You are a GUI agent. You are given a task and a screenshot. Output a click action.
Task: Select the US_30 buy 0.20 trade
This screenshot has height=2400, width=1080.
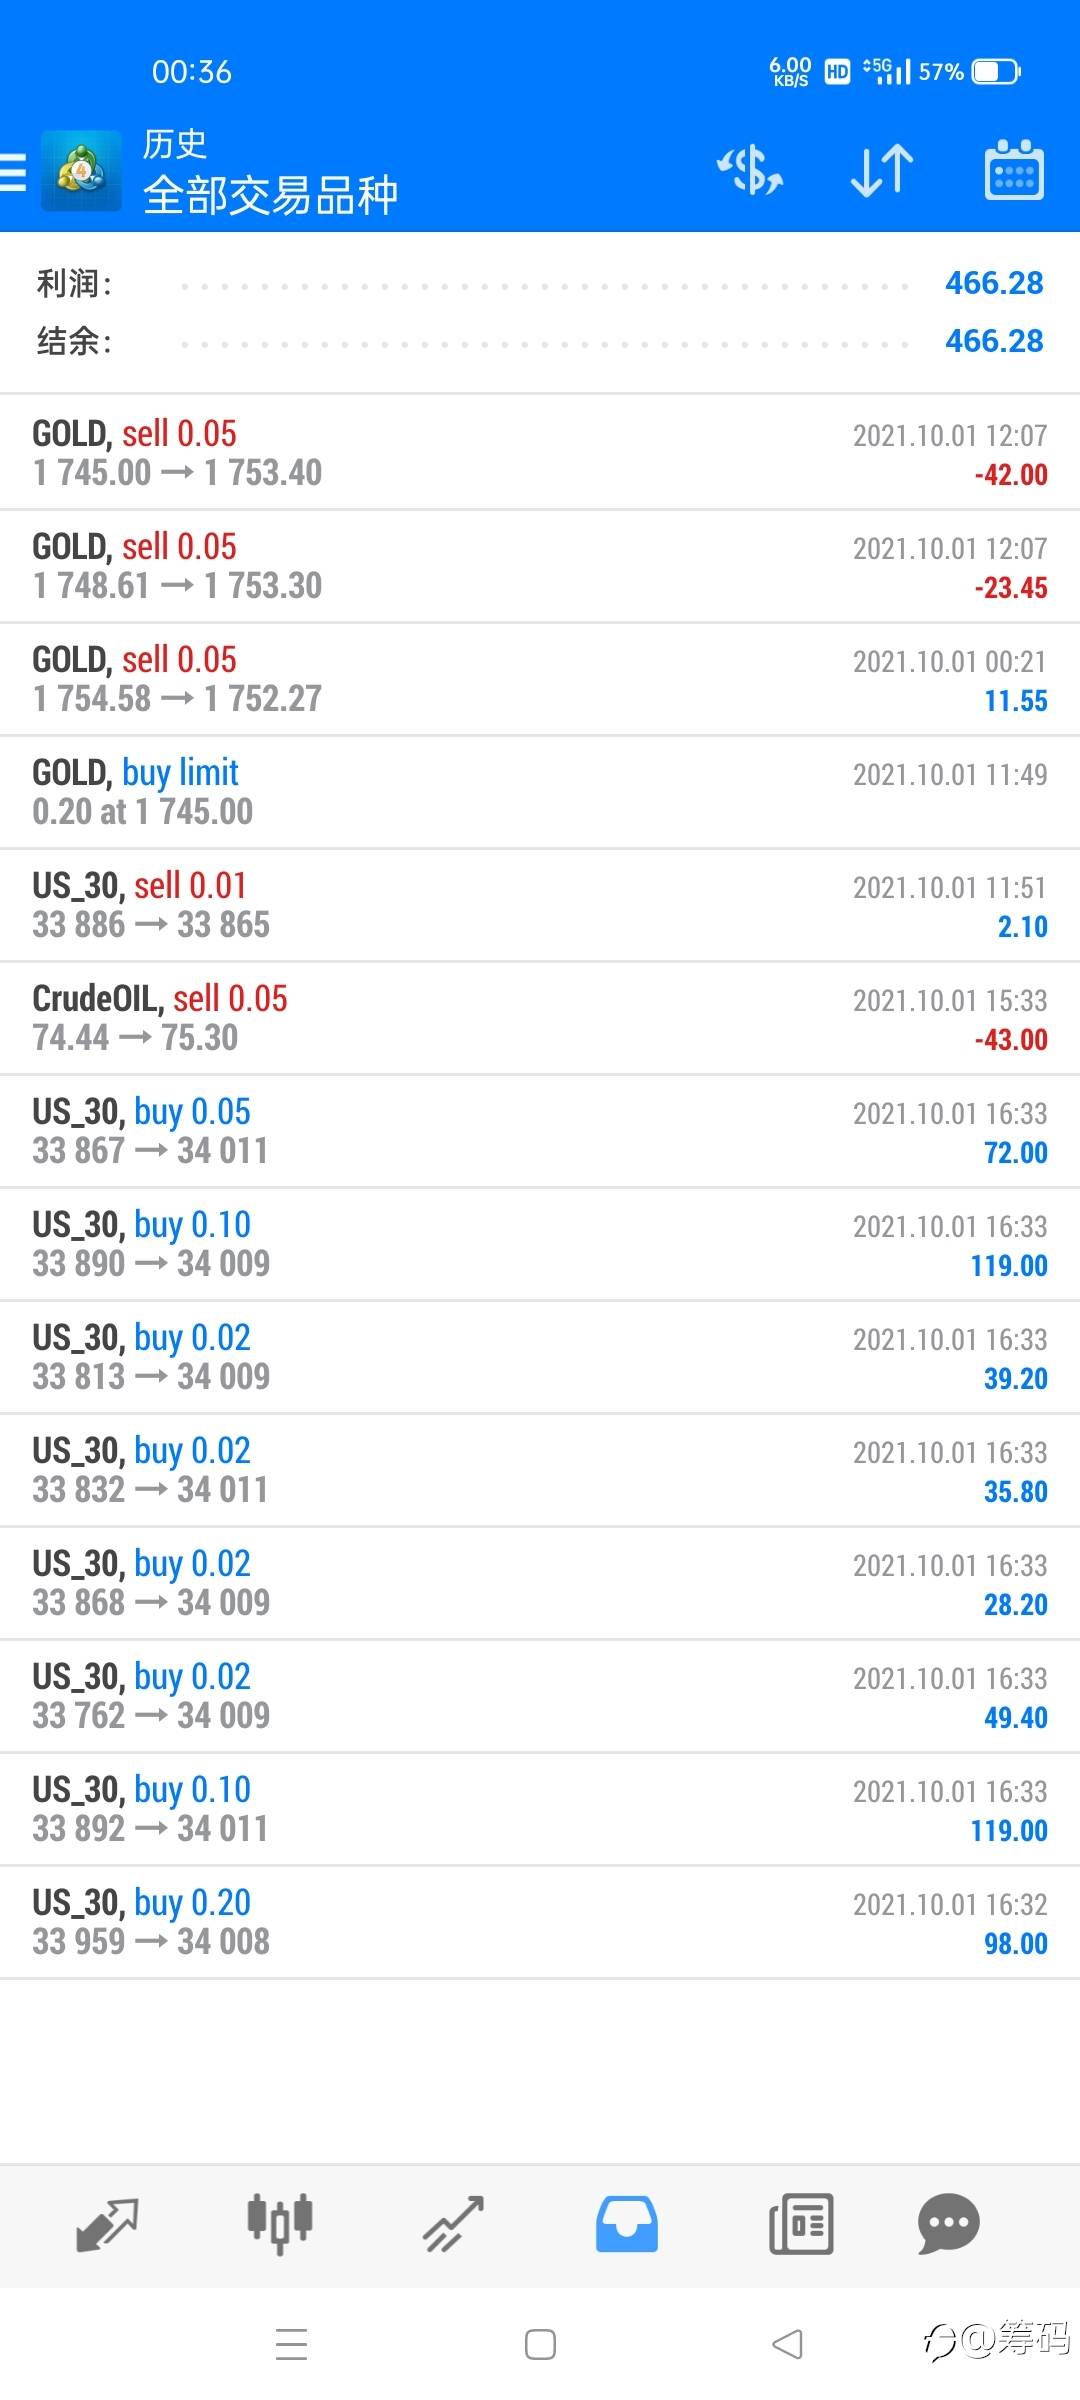click(540, 1922)
